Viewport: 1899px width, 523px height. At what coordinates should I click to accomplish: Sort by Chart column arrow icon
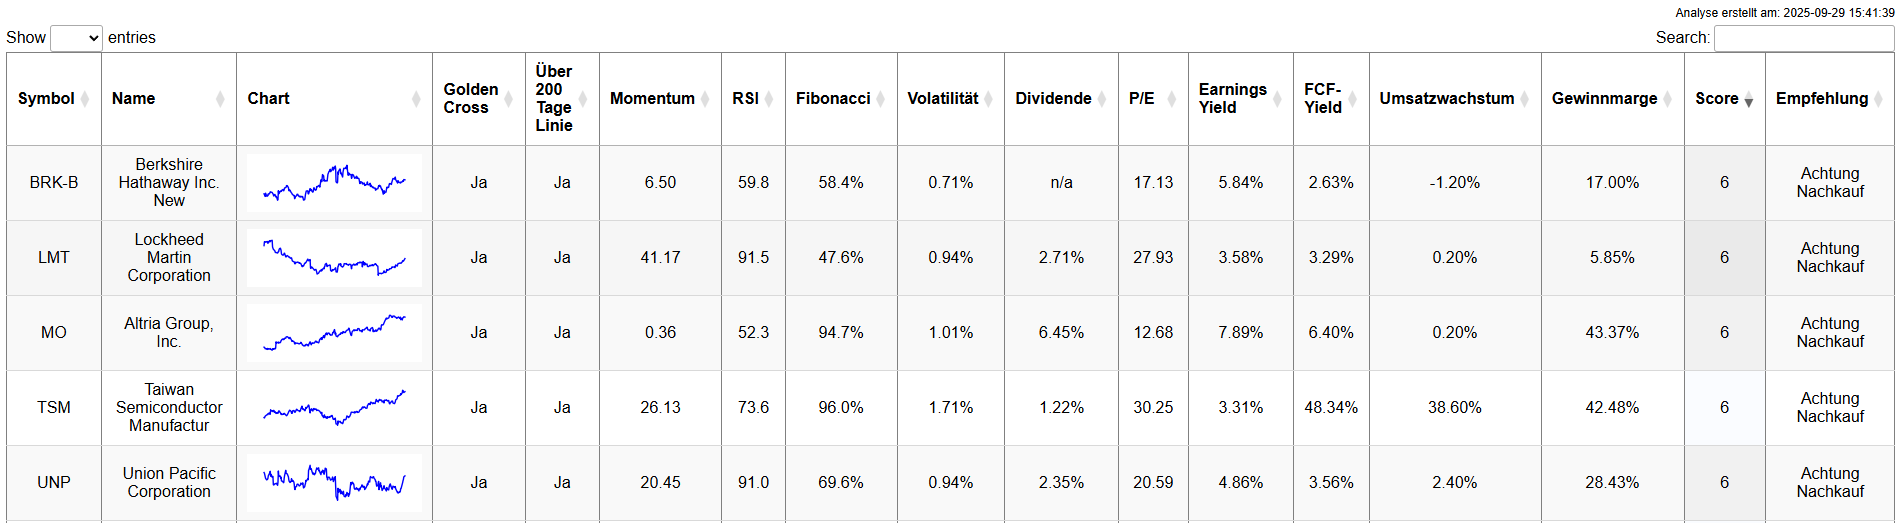pyautogui.click(x=416, y=99)
